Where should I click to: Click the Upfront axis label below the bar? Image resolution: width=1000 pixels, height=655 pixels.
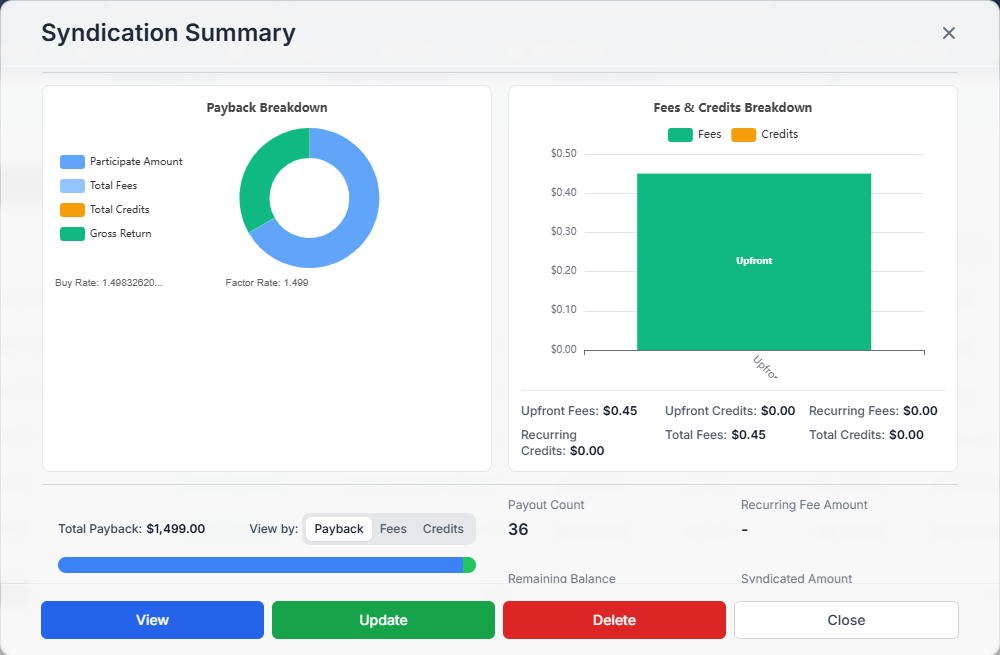tap(764, 368)
